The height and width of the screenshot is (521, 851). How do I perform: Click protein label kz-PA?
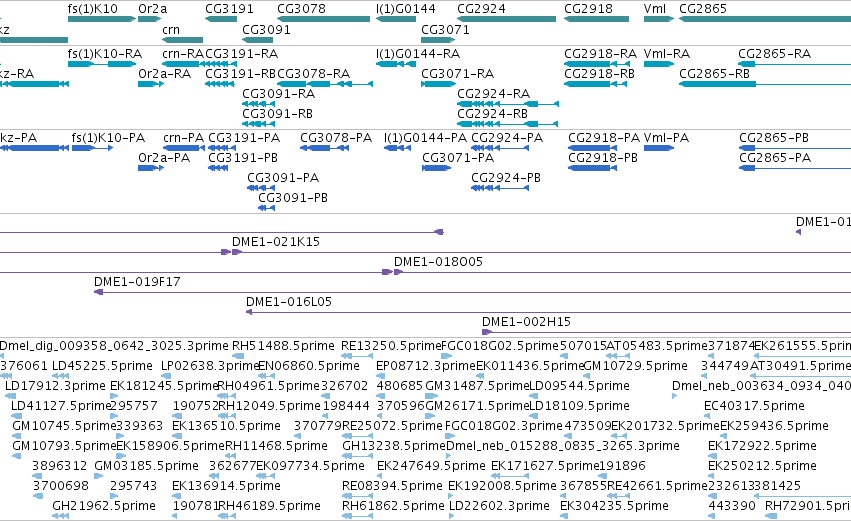click(18, 138)
